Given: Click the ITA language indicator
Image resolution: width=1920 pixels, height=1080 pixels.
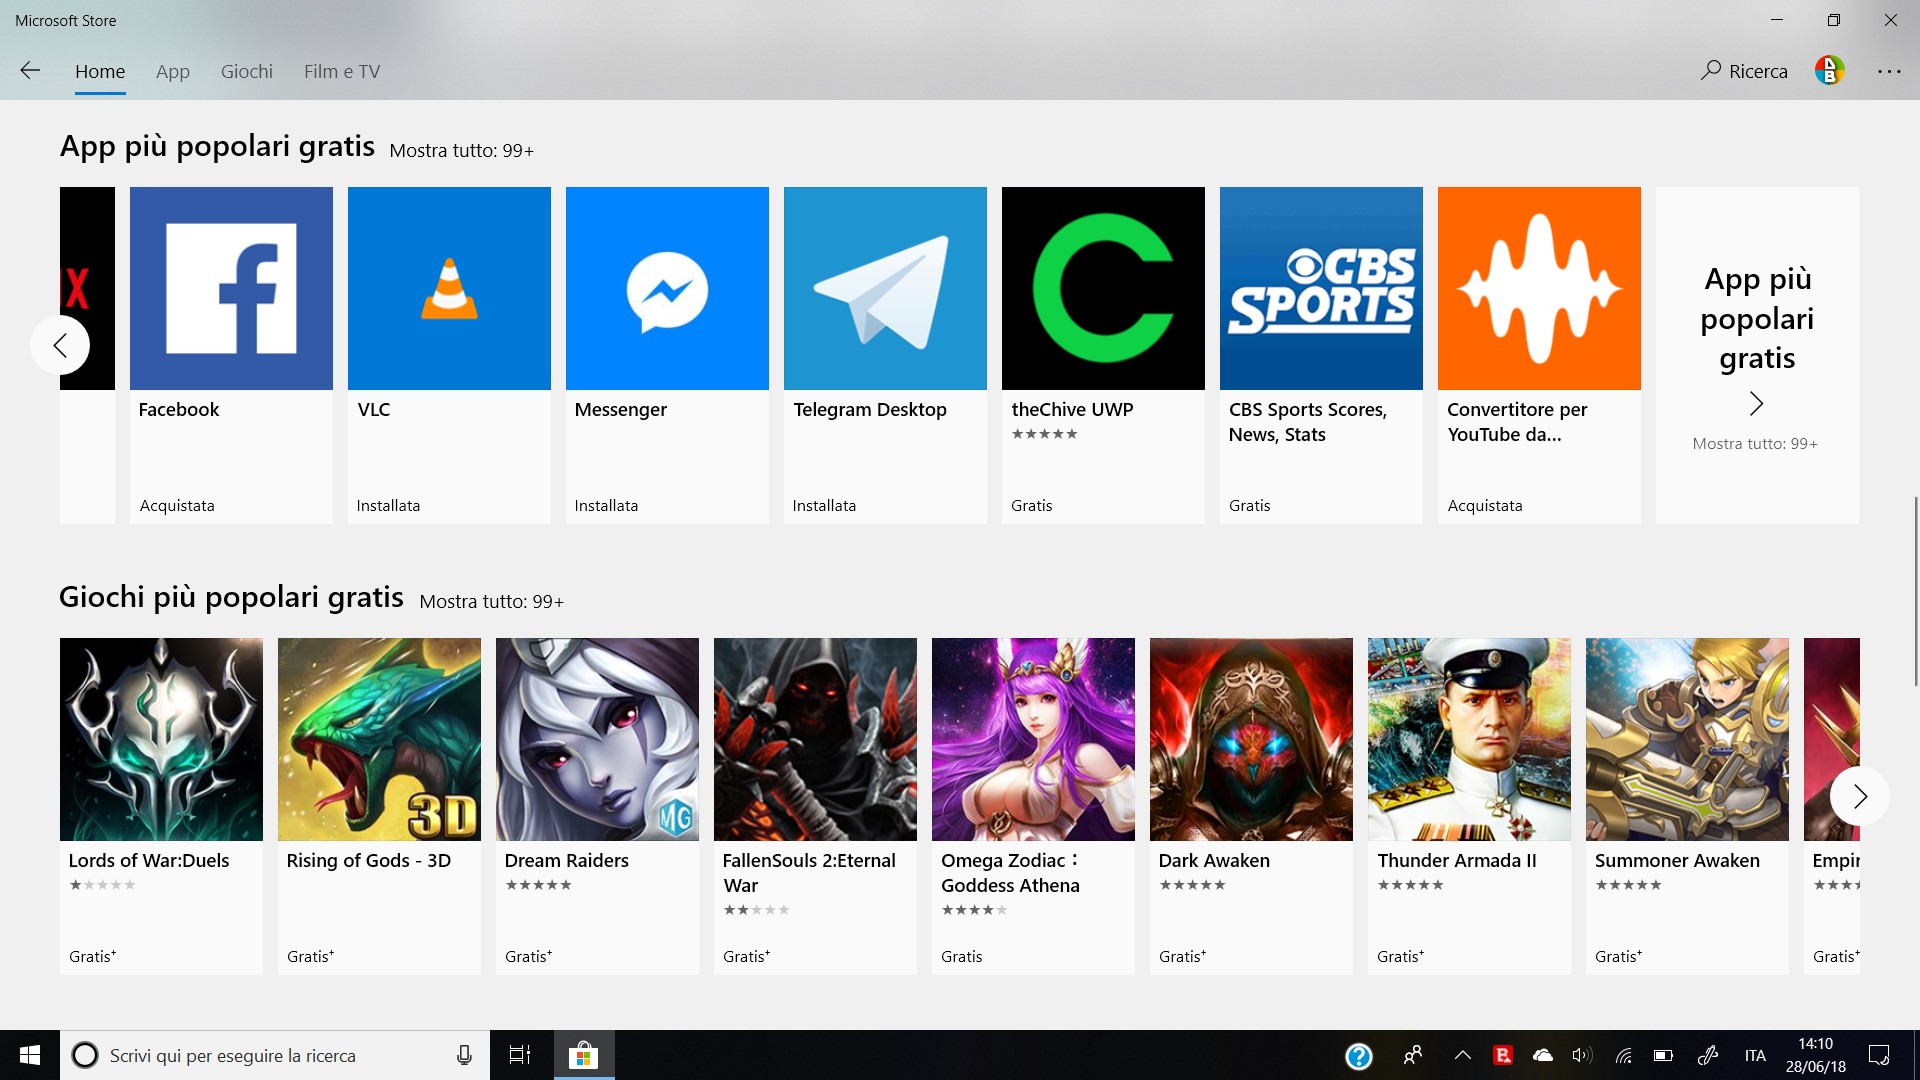Looking at the screenshot, I should [1755, 1055].
